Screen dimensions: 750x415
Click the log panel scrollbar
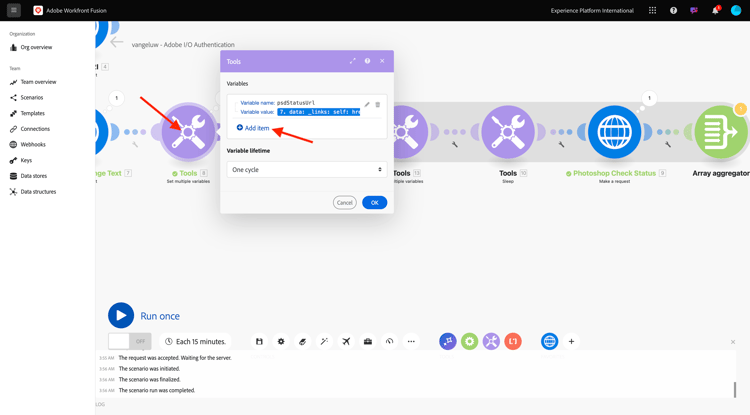735,390
